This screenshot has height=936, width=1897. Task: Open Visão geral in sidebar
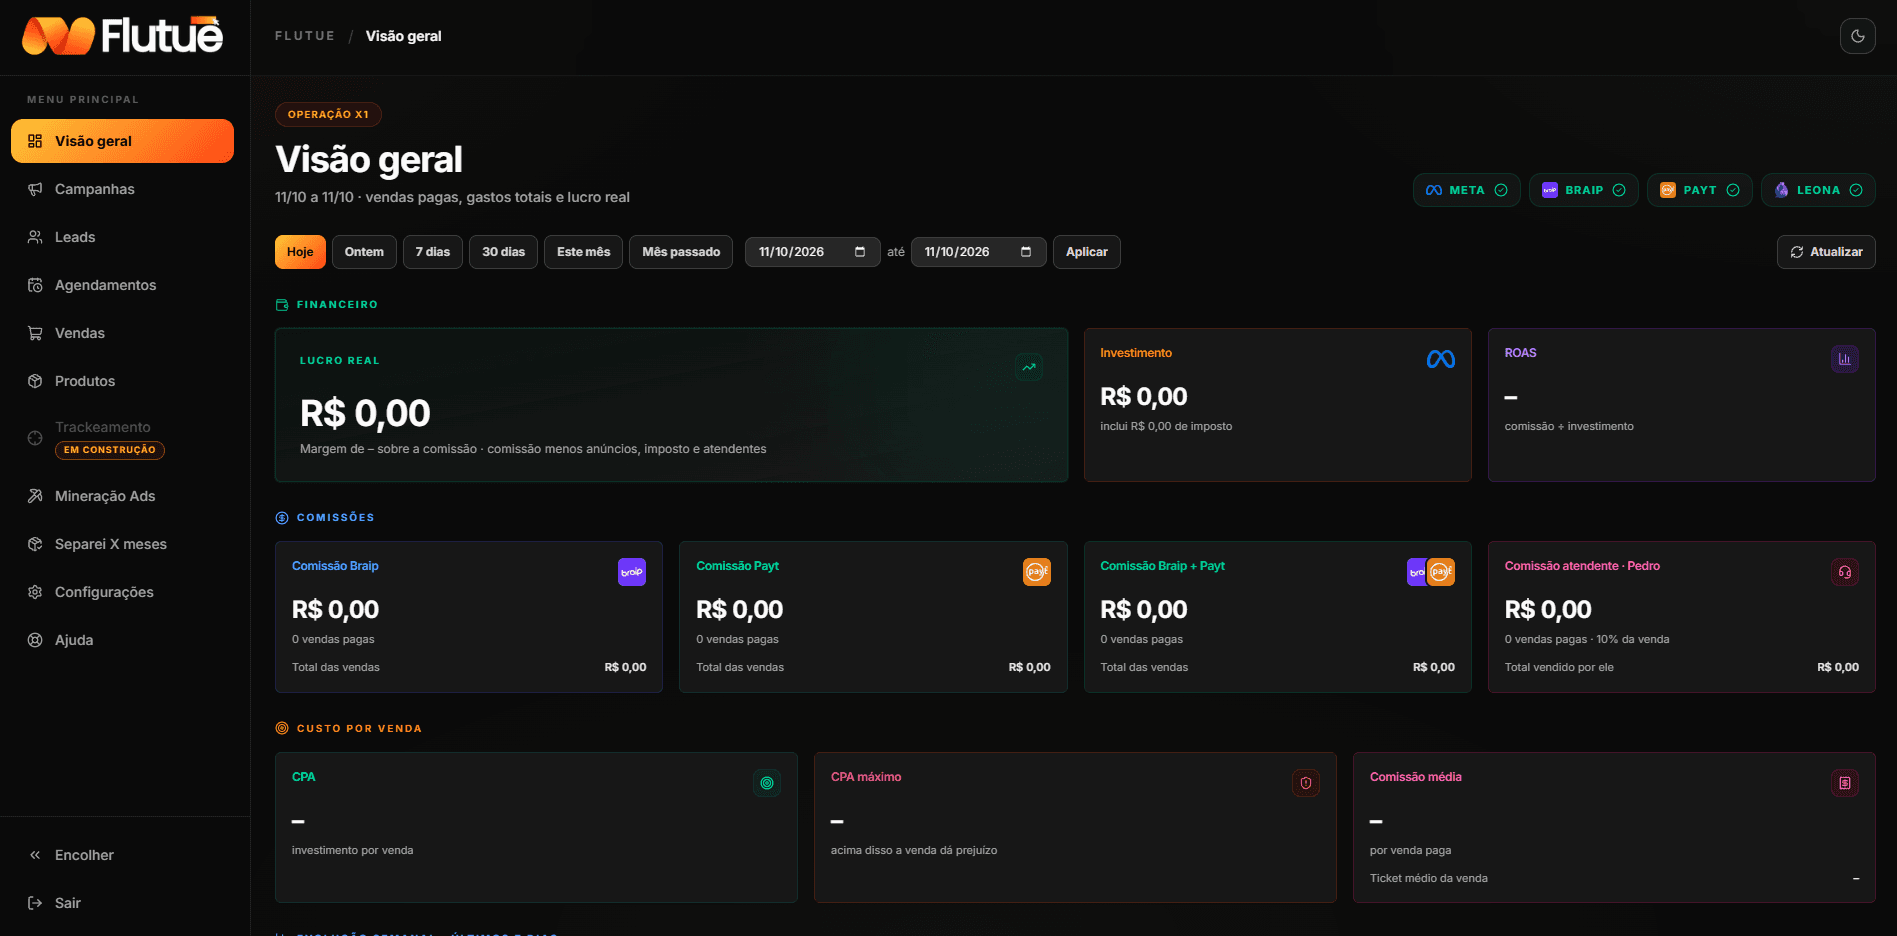point(122,141)
